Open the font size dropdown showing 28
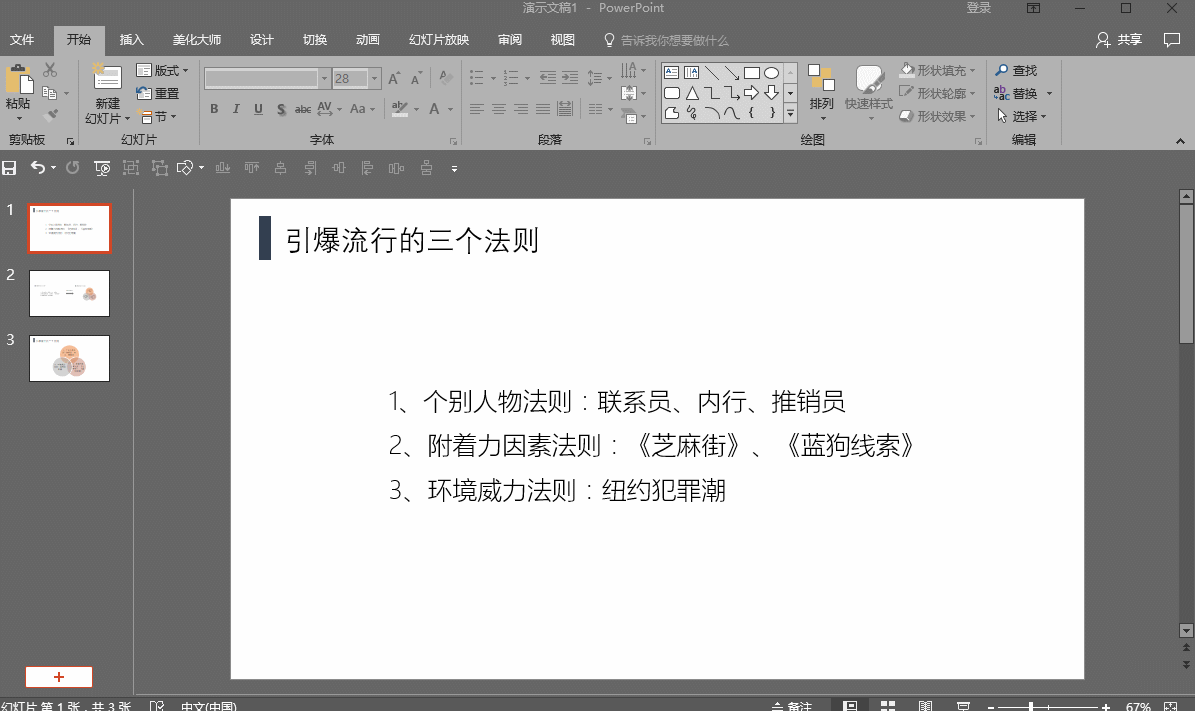The image size is (1195, 711). (375, 78)
